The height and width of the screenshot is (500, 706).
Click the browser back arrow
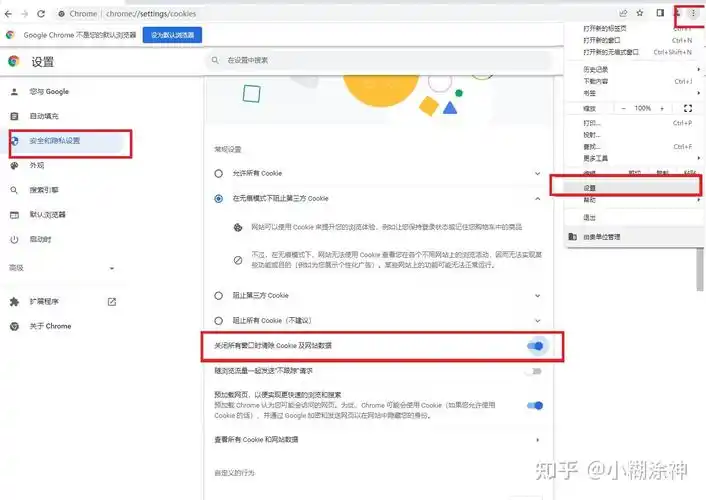click(11, 14)
